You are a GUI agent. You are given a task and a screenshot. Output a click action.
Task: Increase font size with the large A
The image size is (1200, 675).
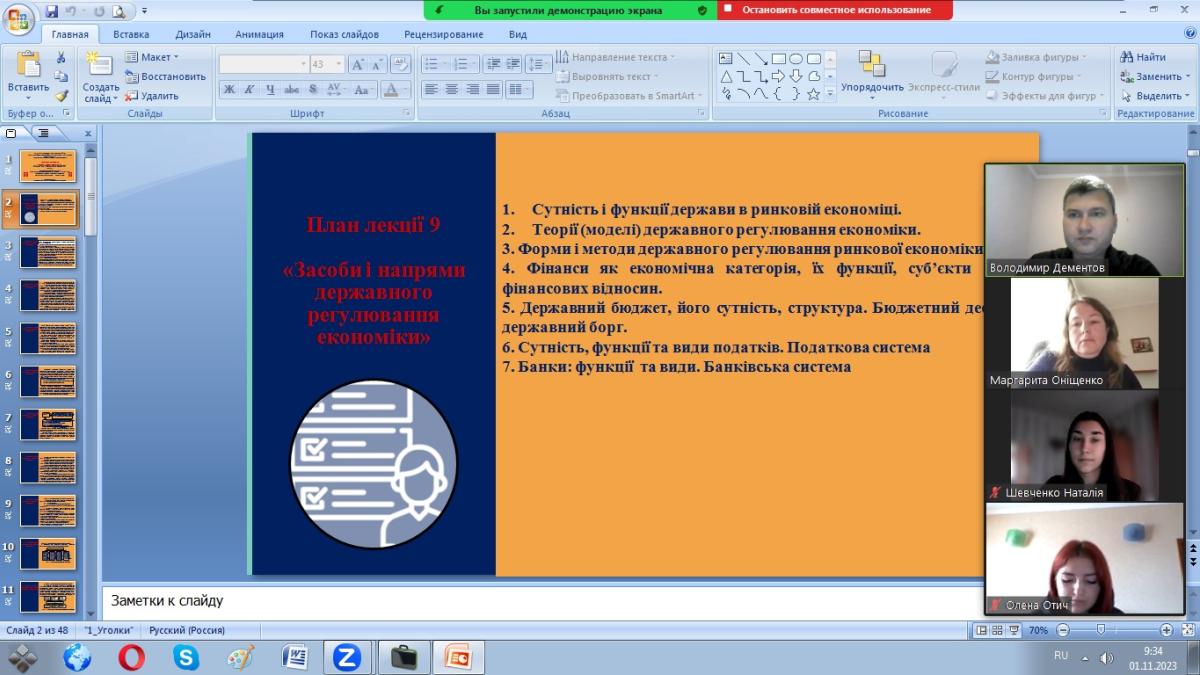pos(357,64)
